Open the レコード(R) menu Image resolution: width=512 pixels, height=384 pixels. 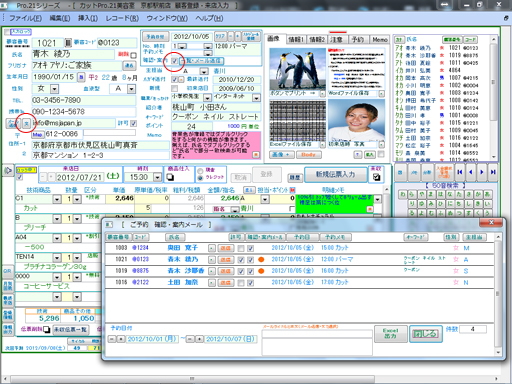(x=122, y=18)
